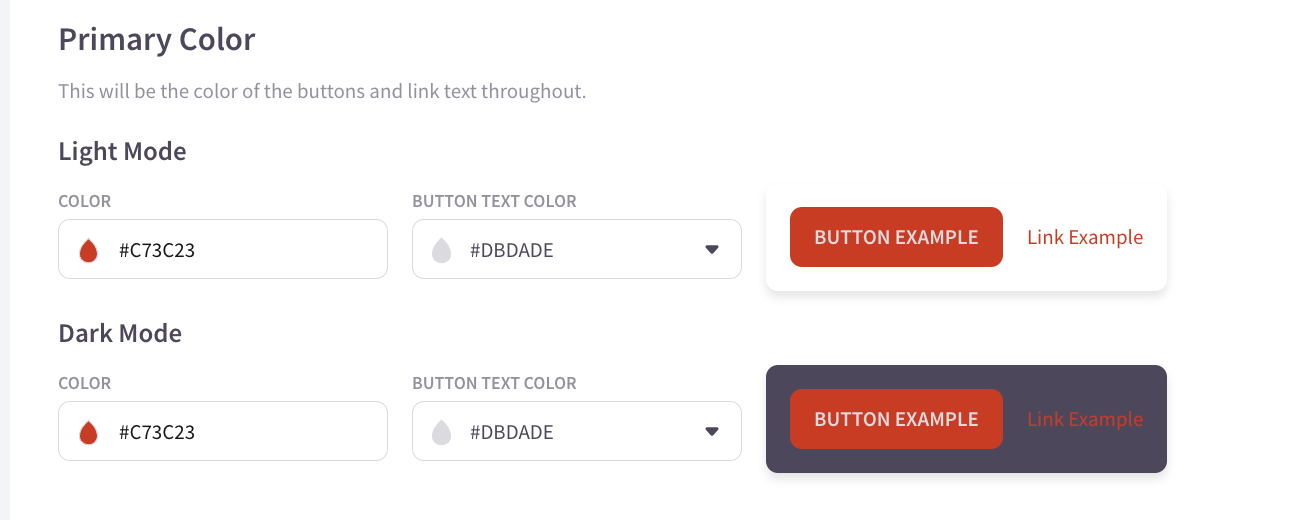Viewport: 1298px width, 520px height.
Task: Click the Light Mode #C73C23 color field
Action: coord(223,249)
